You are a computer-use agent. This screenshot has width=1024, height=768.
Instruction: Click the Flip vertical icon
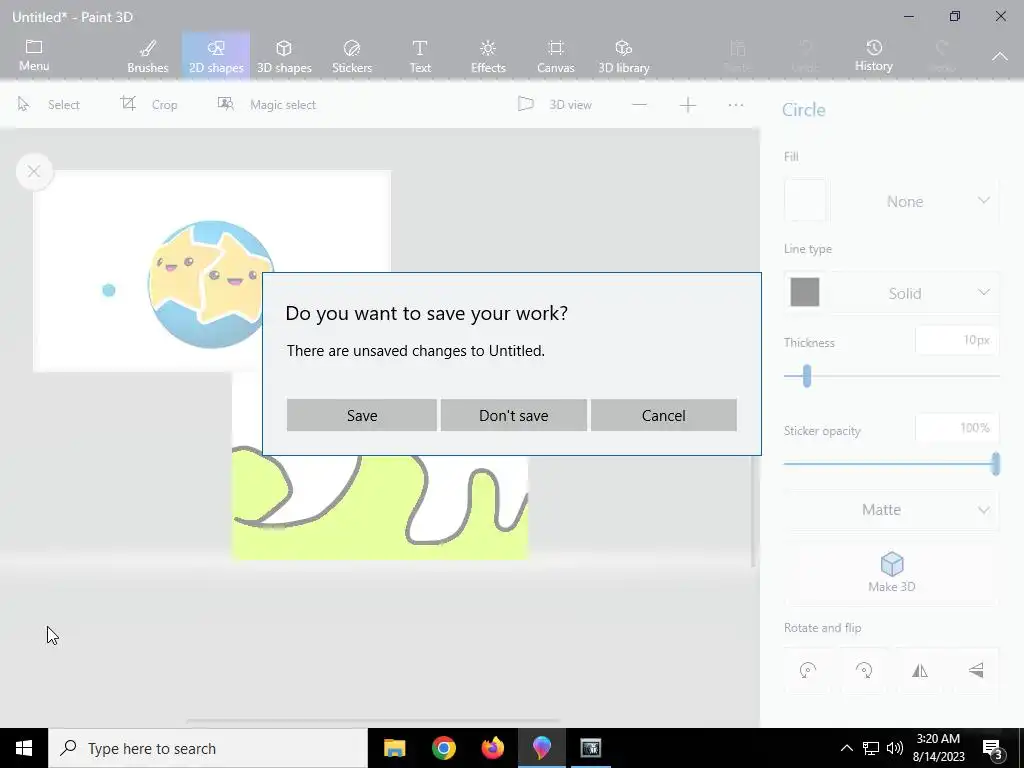tap(976, 671)
